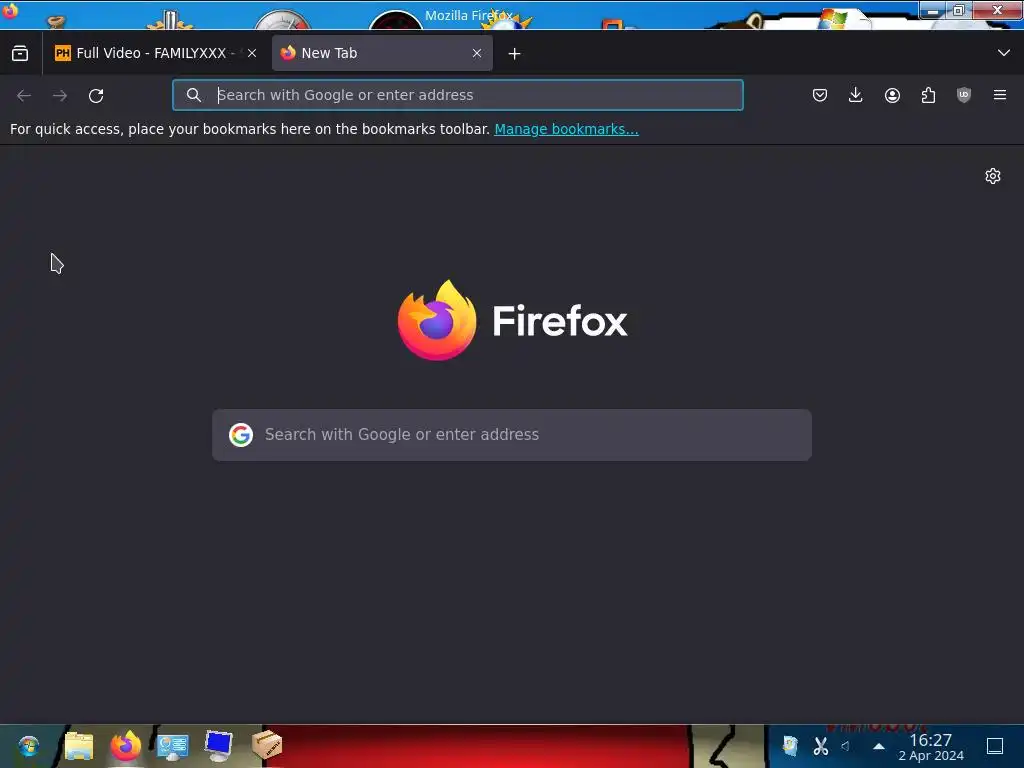Minimize the Mozilla Firefox window
This screenshot has height=768, width=1024.
click(x=933, y=10)
